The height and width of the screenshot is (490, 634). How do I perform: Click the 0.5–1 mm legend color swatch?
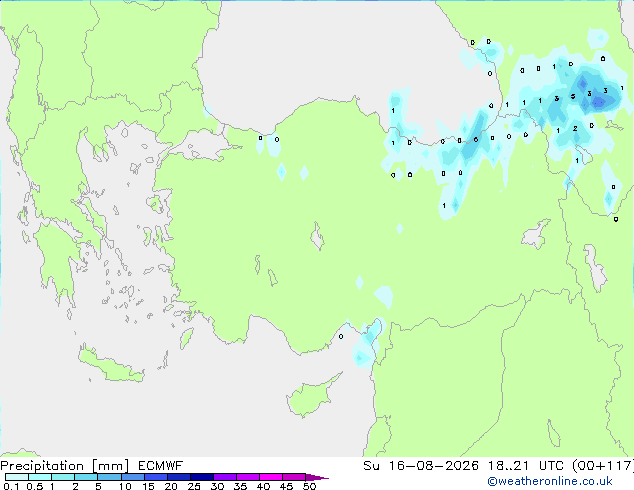[40, 477]
